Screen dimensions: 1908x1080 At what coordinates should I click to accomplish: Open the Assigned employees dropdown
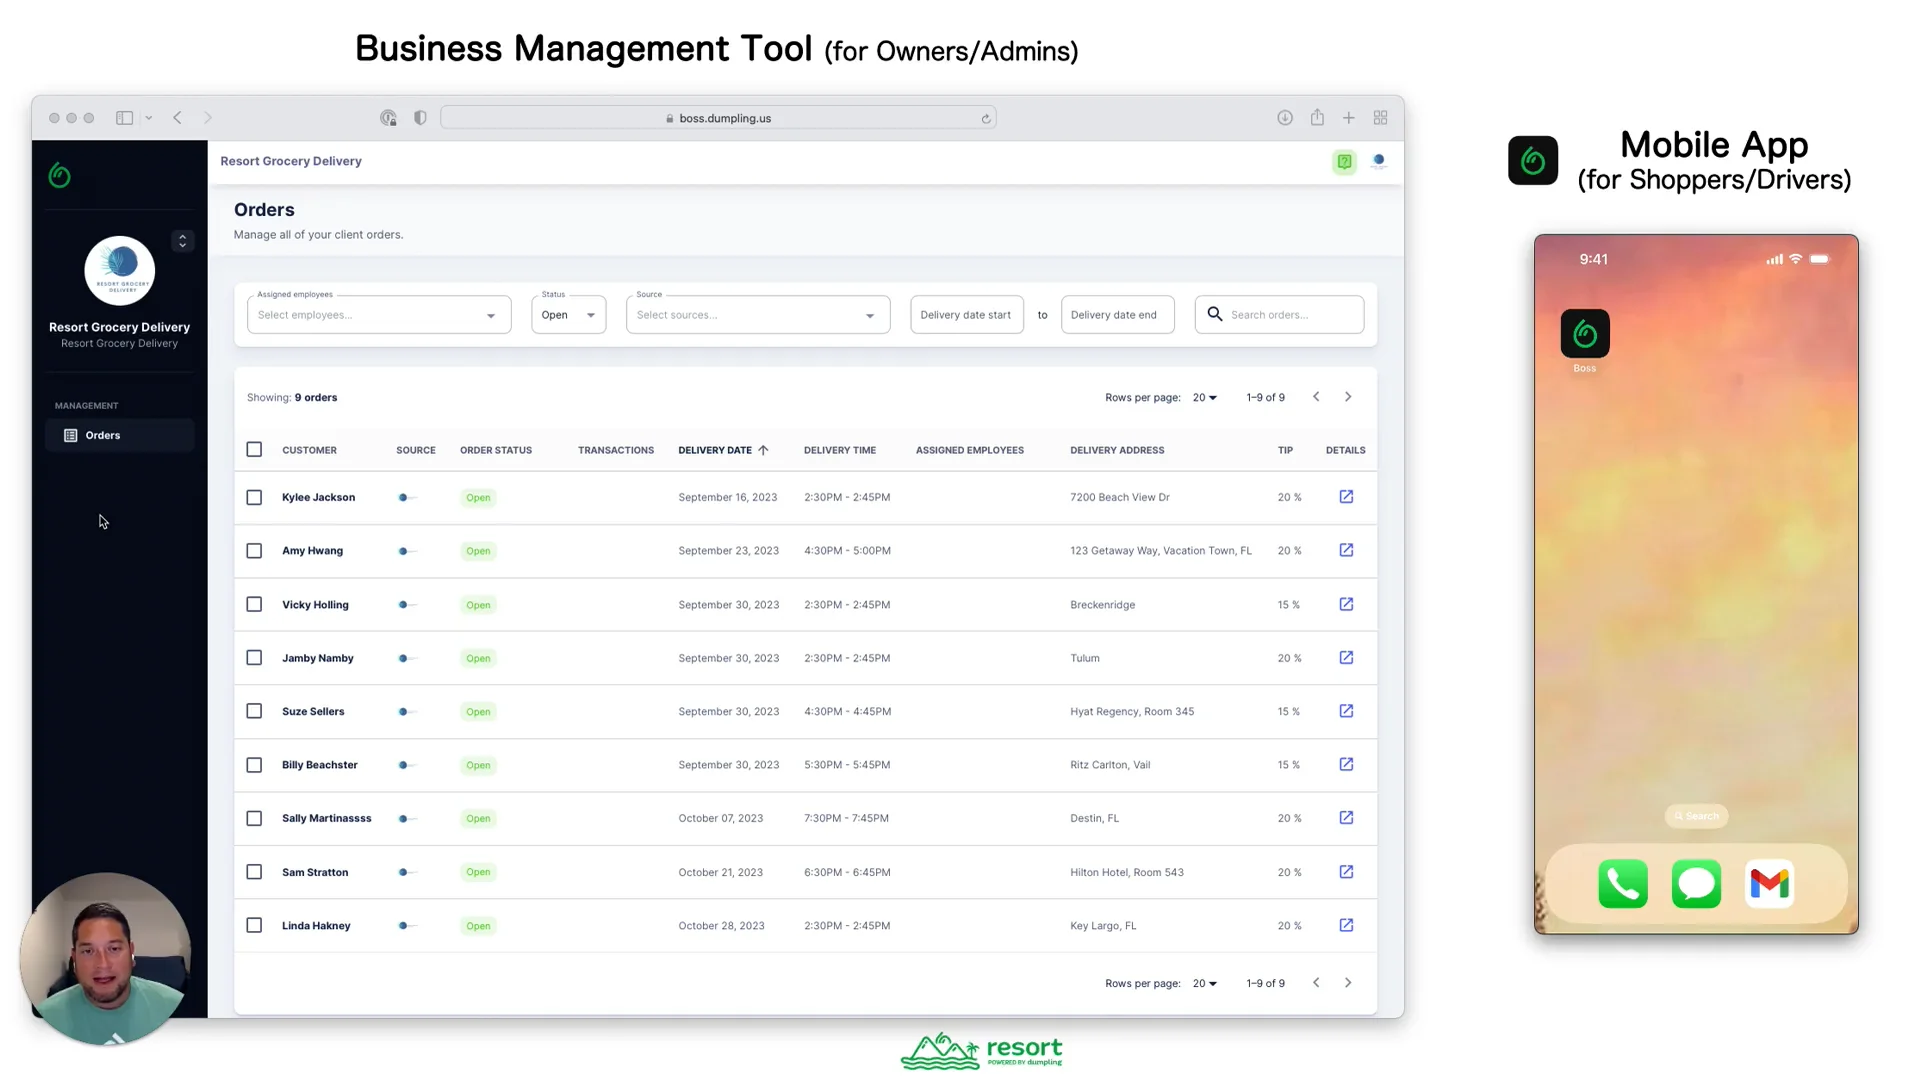378,314
